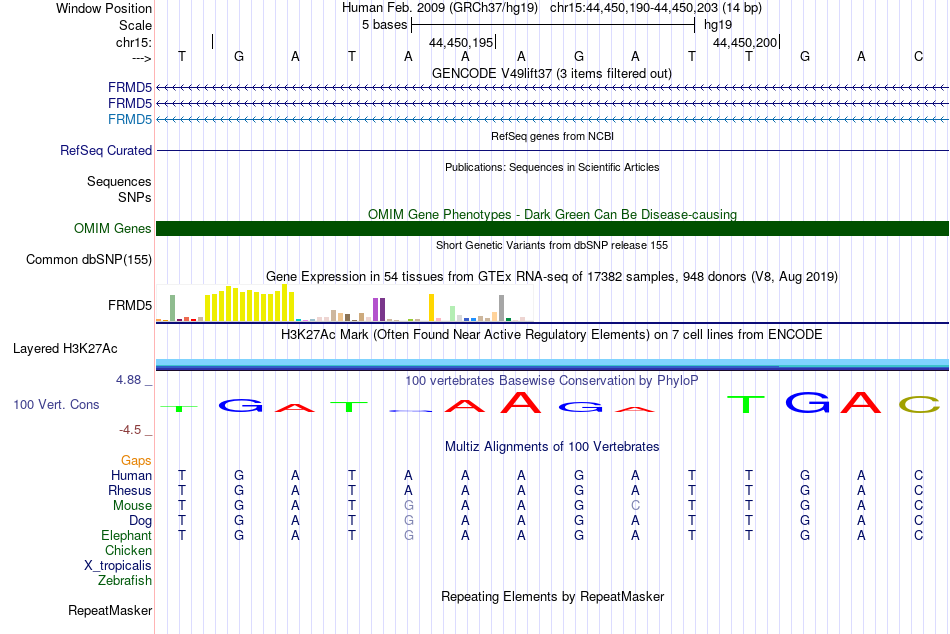Viewport: 950px width, 634px height.
Task: Open the Layered H3K27Ac track settings label
Action: [x=65, y=349]
